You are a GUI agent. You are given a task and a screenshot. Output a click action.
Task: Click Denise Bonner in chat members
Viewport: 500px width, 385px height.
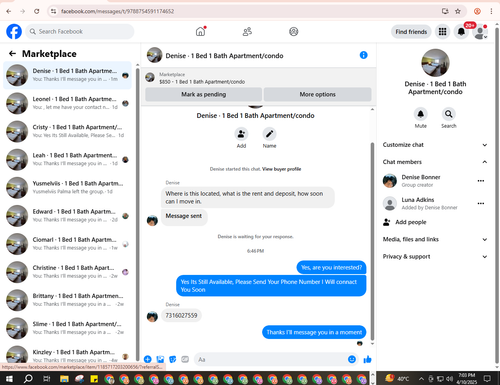click(x=421, y=177)
